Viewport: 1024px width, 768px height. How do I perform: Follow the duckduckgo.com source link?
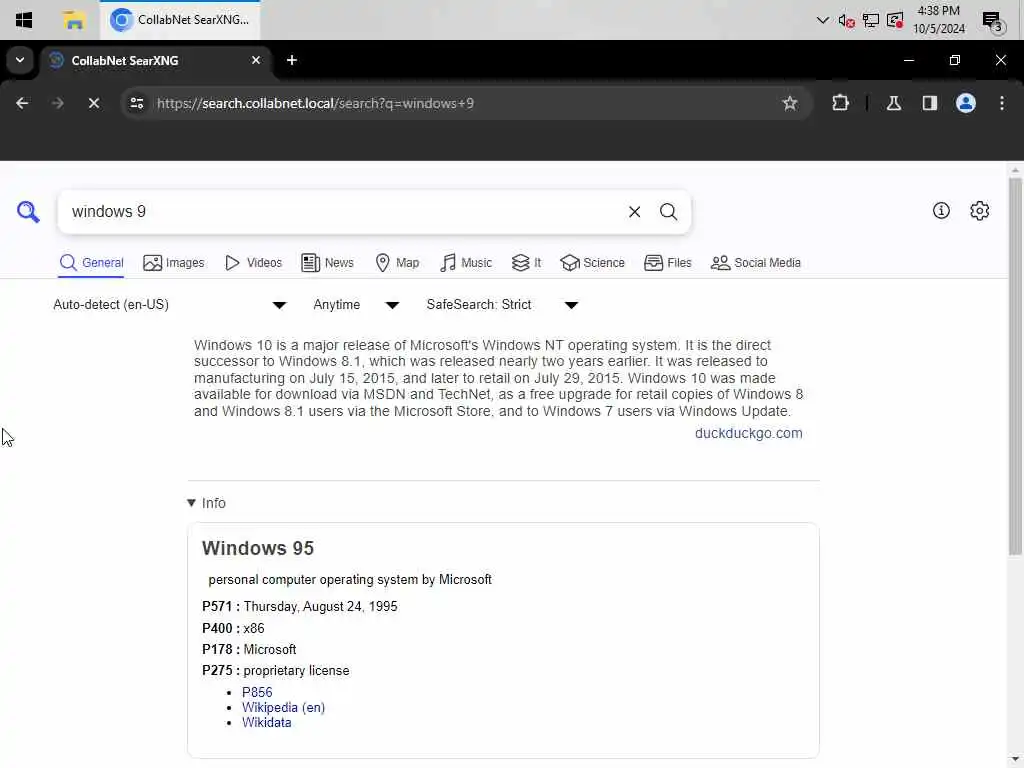(x=748, y=433)
